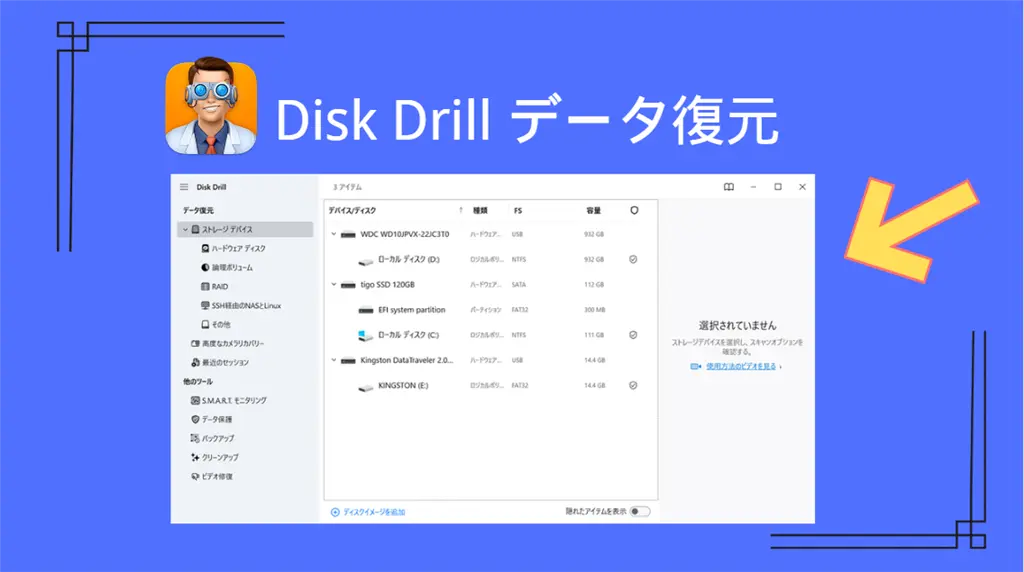Sort by 種類 column header
Image resolution: width=1024 pixels, height=572 pixels.
(480, 210)
